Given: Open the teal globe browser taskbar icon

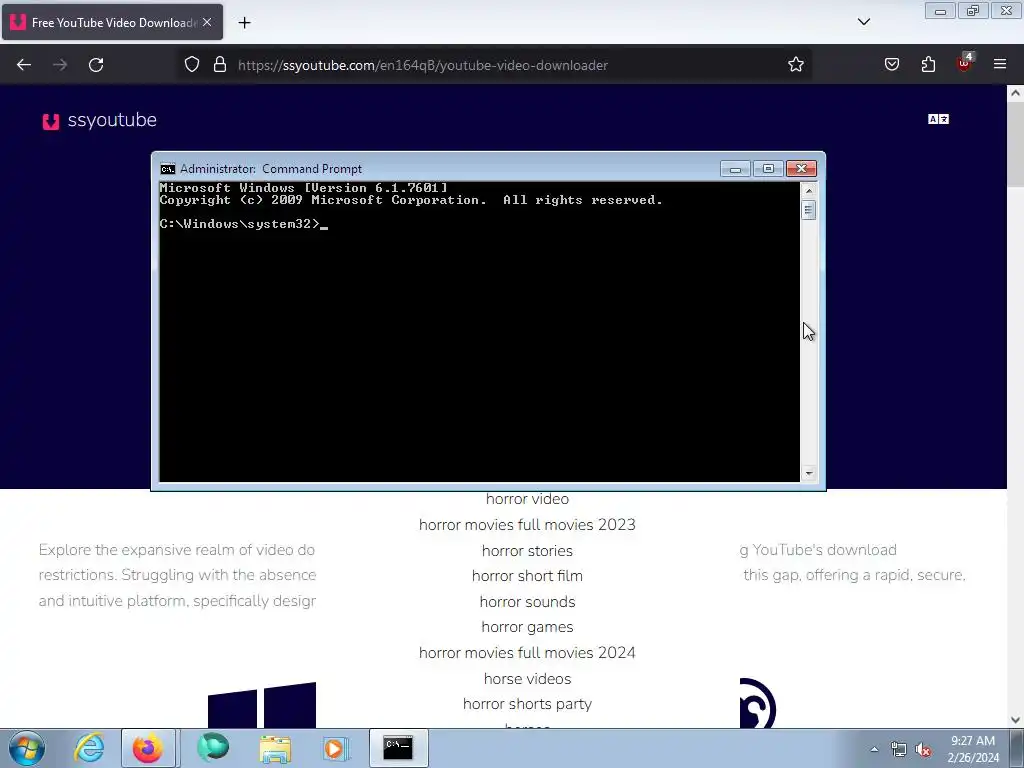Looking at the screenshot, I should [x=213, y=748].
